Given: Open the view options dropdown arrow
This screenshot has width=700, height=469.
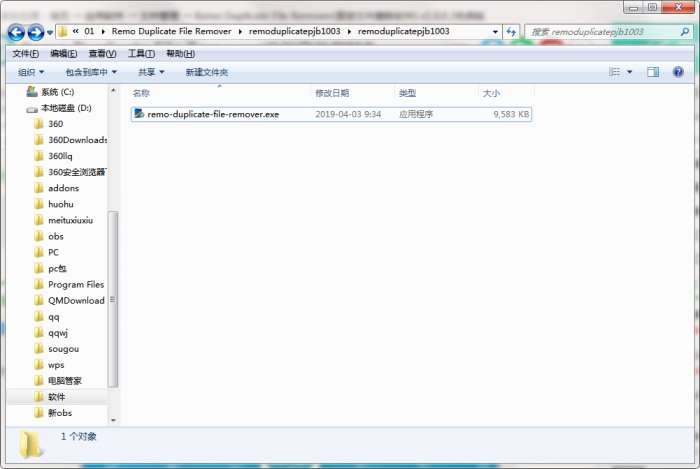Looking at the screenshot, I should click(x=629, y=72).
